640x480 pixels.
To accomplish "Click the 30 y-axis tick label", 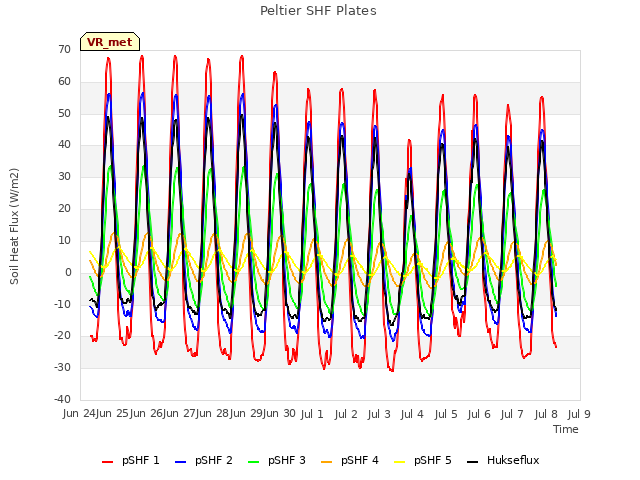I will (64, 177).
